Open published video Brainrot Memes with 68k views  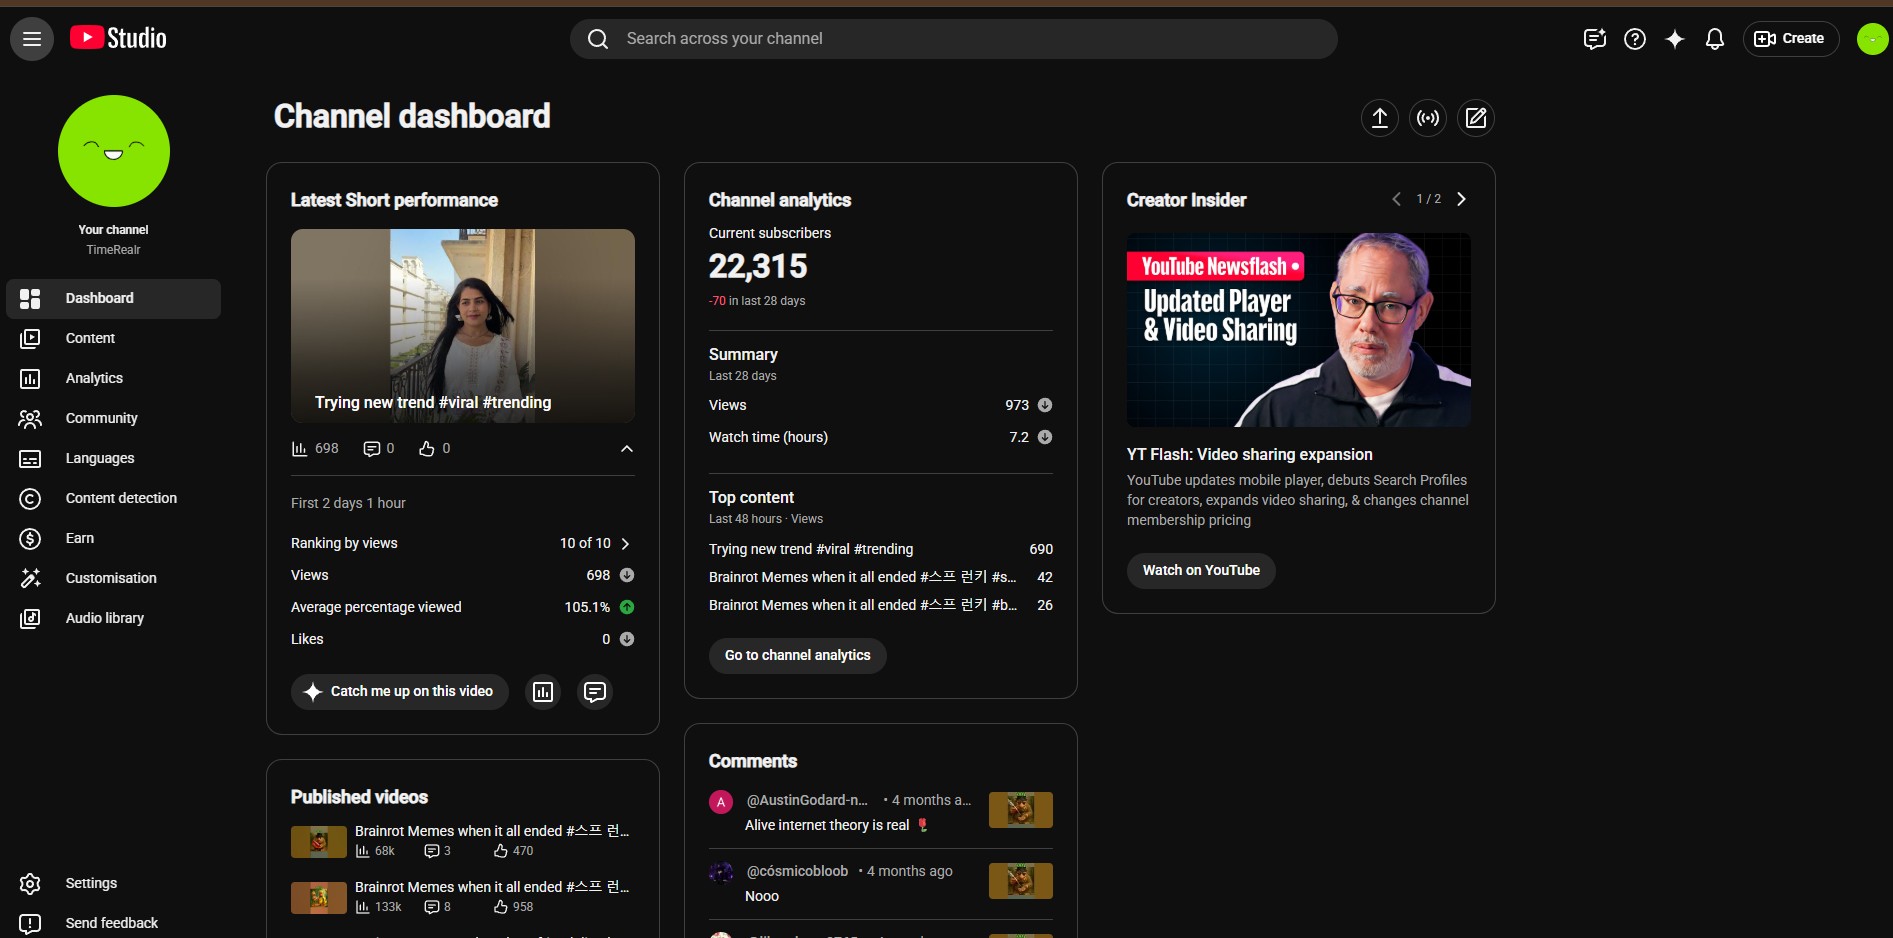pos(463,841)
